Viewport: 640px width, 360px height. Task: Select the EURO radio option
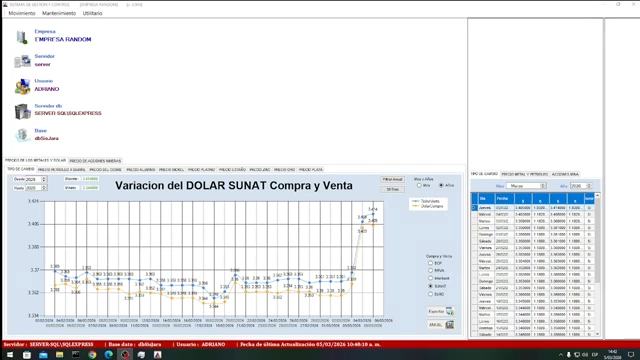430,294
